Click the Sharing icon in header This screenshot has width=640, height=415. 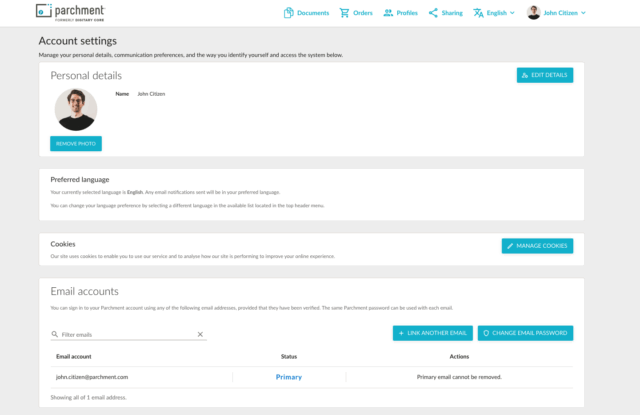click(x=433, y=13)
